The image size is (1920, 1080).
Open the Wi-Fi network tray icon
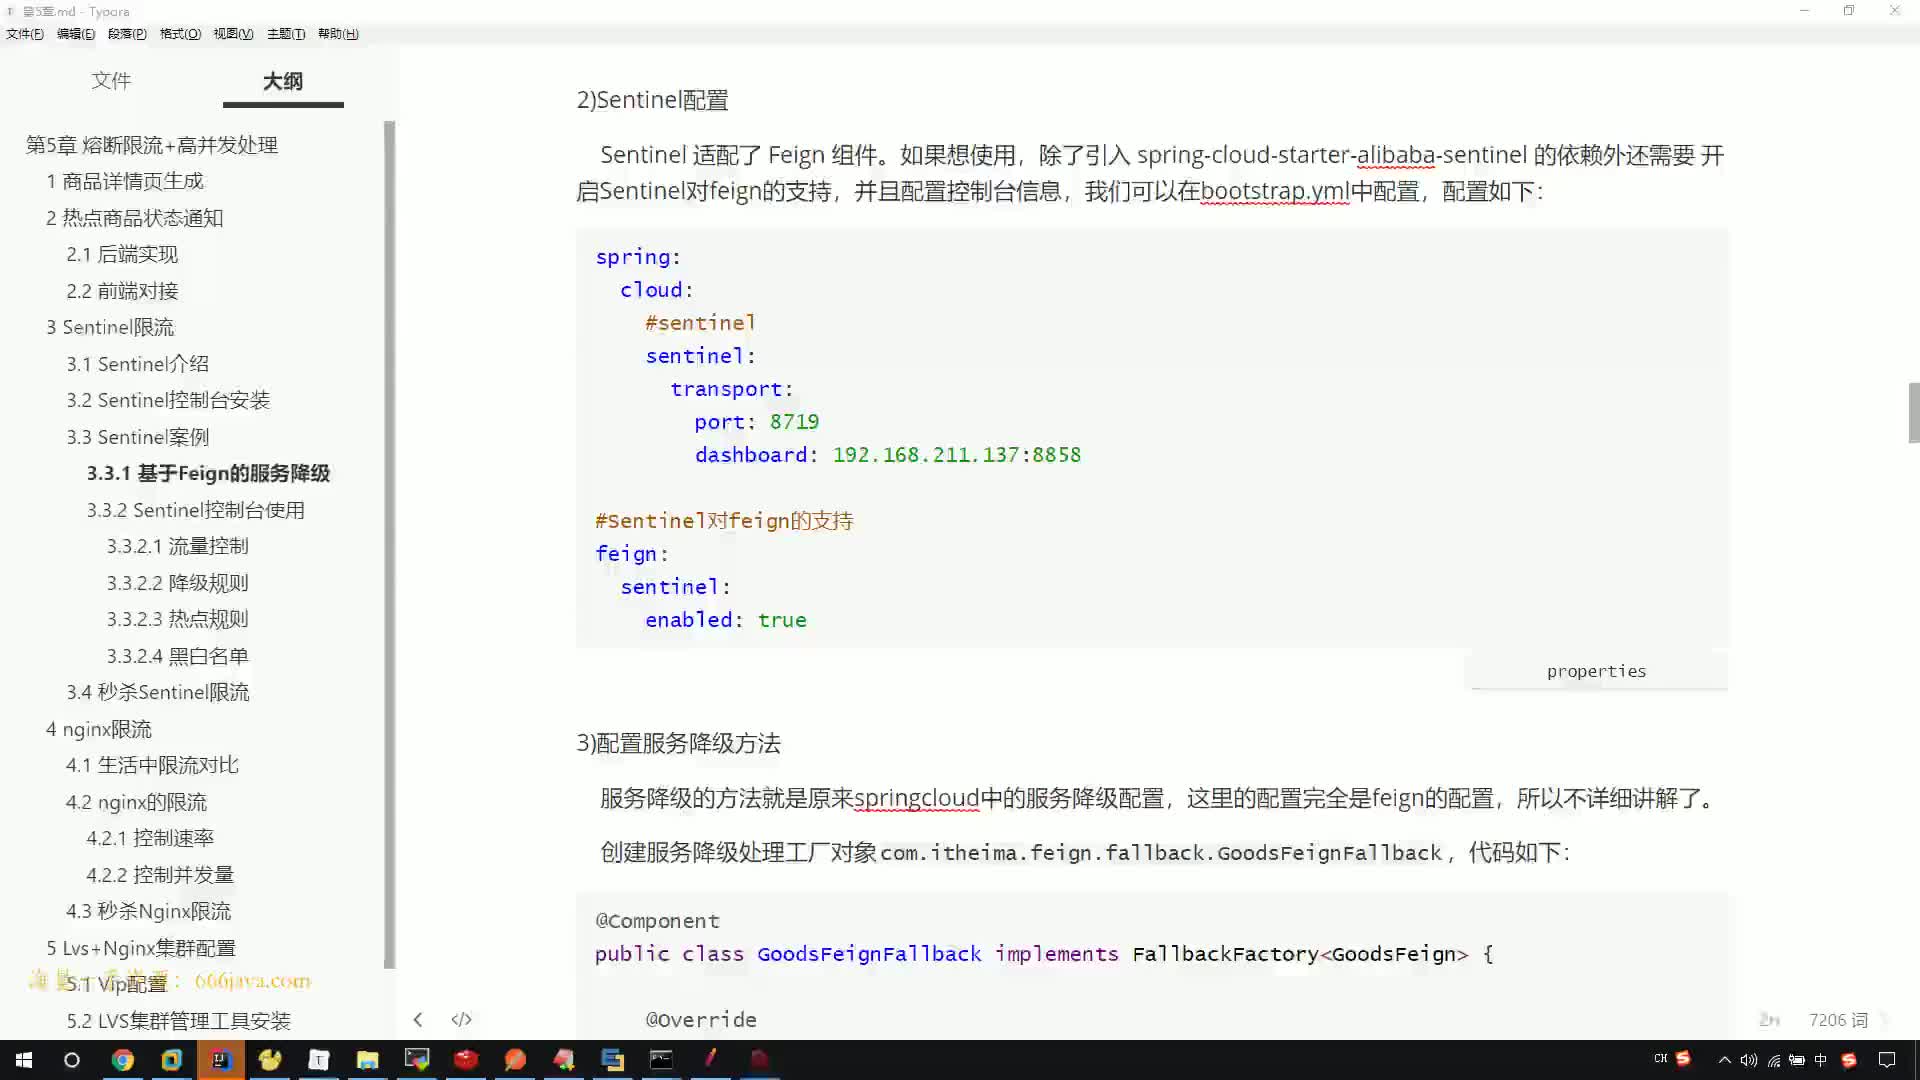tap(1773, 1060)
